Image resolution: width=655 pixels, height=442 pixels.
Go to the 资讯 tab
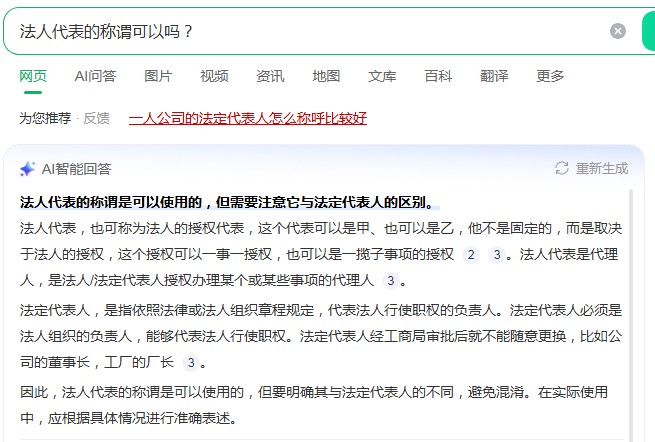coord(270,76)
